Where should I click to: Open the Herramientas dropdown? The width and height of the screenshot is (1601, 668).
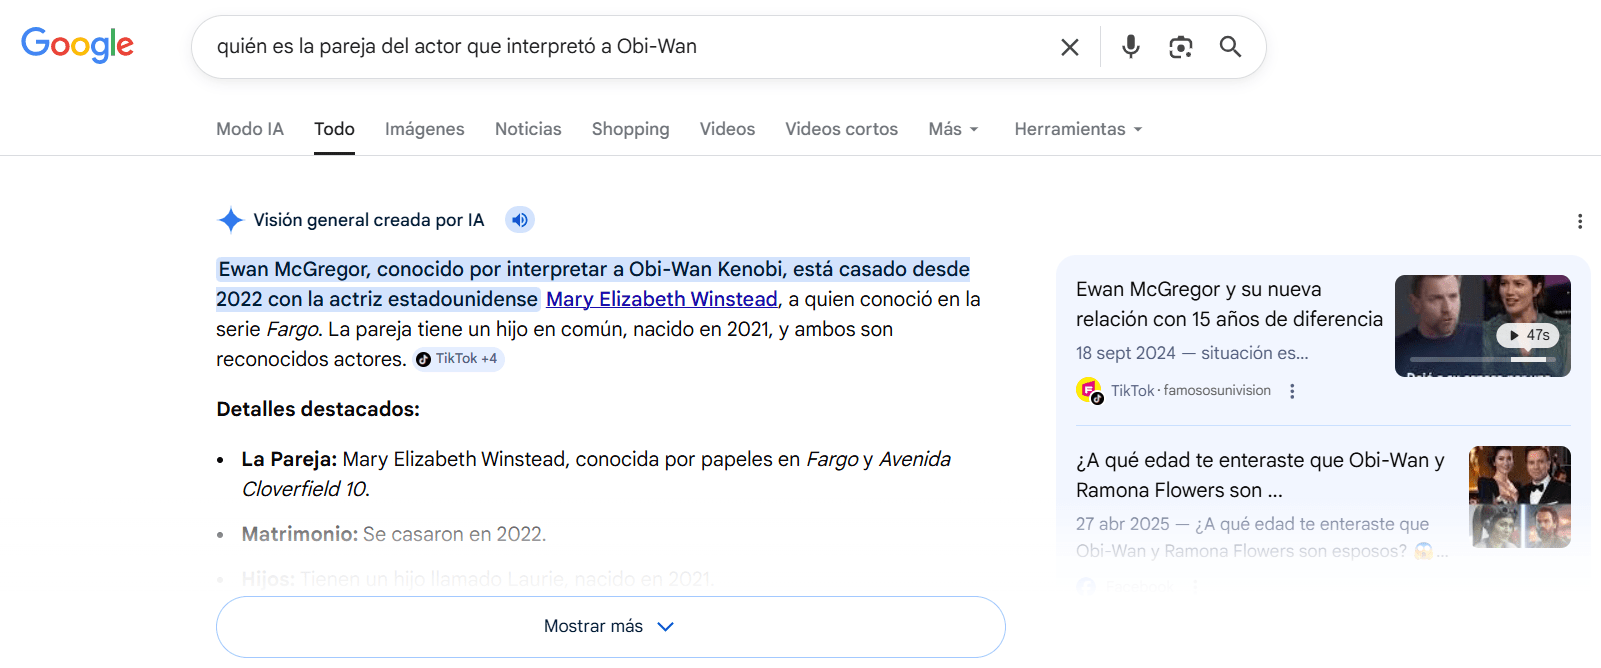click(x=1078, y=129)
